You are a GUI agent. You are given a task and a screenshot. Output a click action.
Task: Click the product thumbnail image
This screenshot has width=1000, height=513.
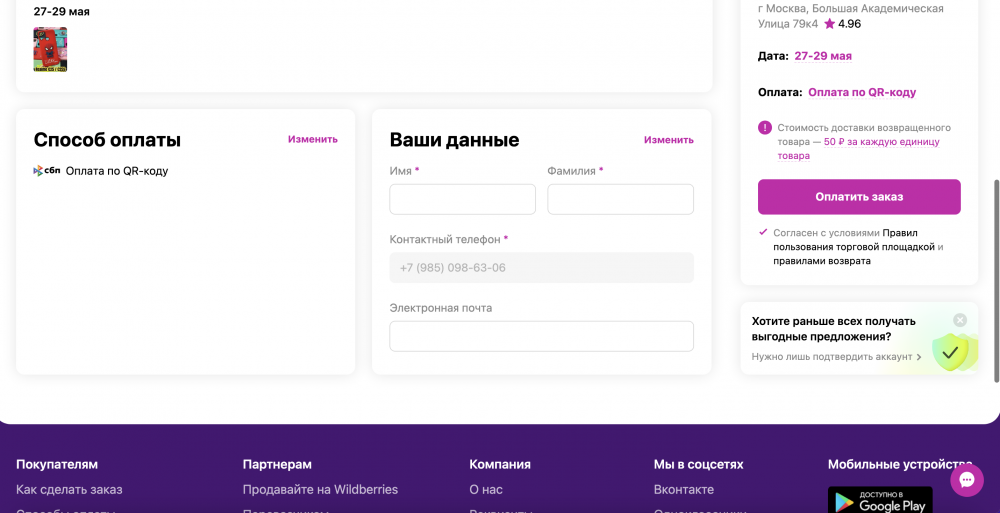pos(50,49)
